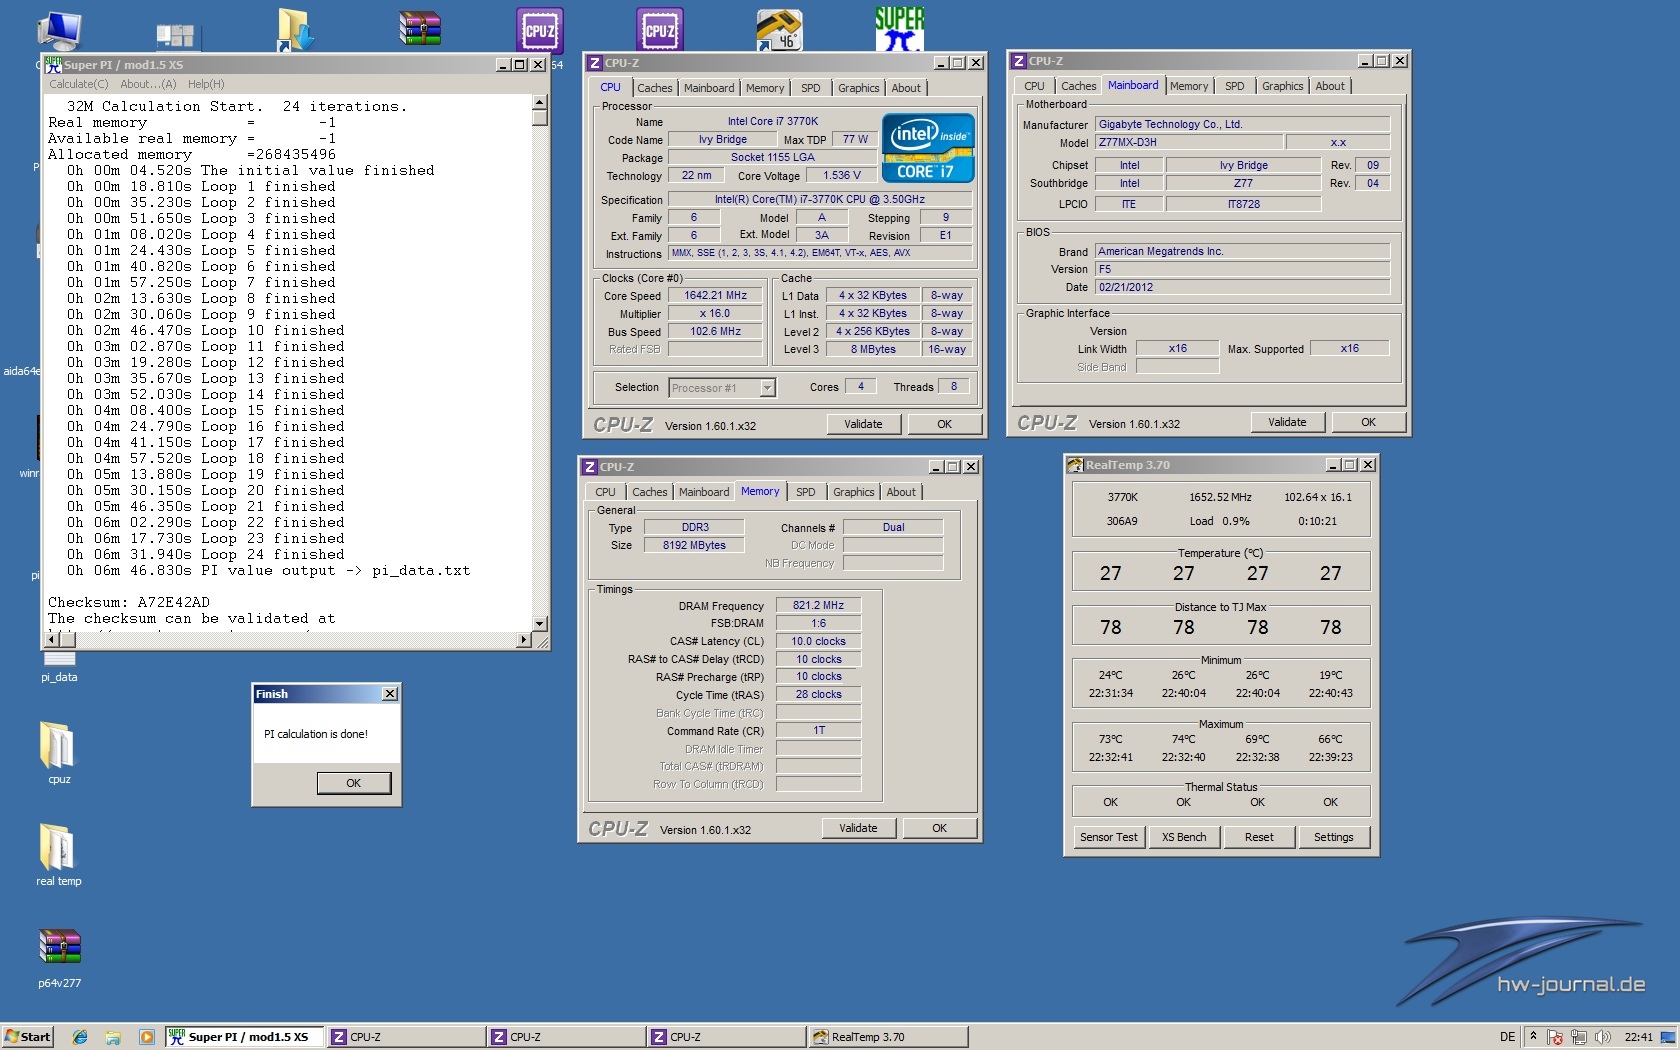This screenshot has width=1680, height=1050.
Task: Click the DRAM Frequency value 821.2 MHz
Action: (818, 605)
